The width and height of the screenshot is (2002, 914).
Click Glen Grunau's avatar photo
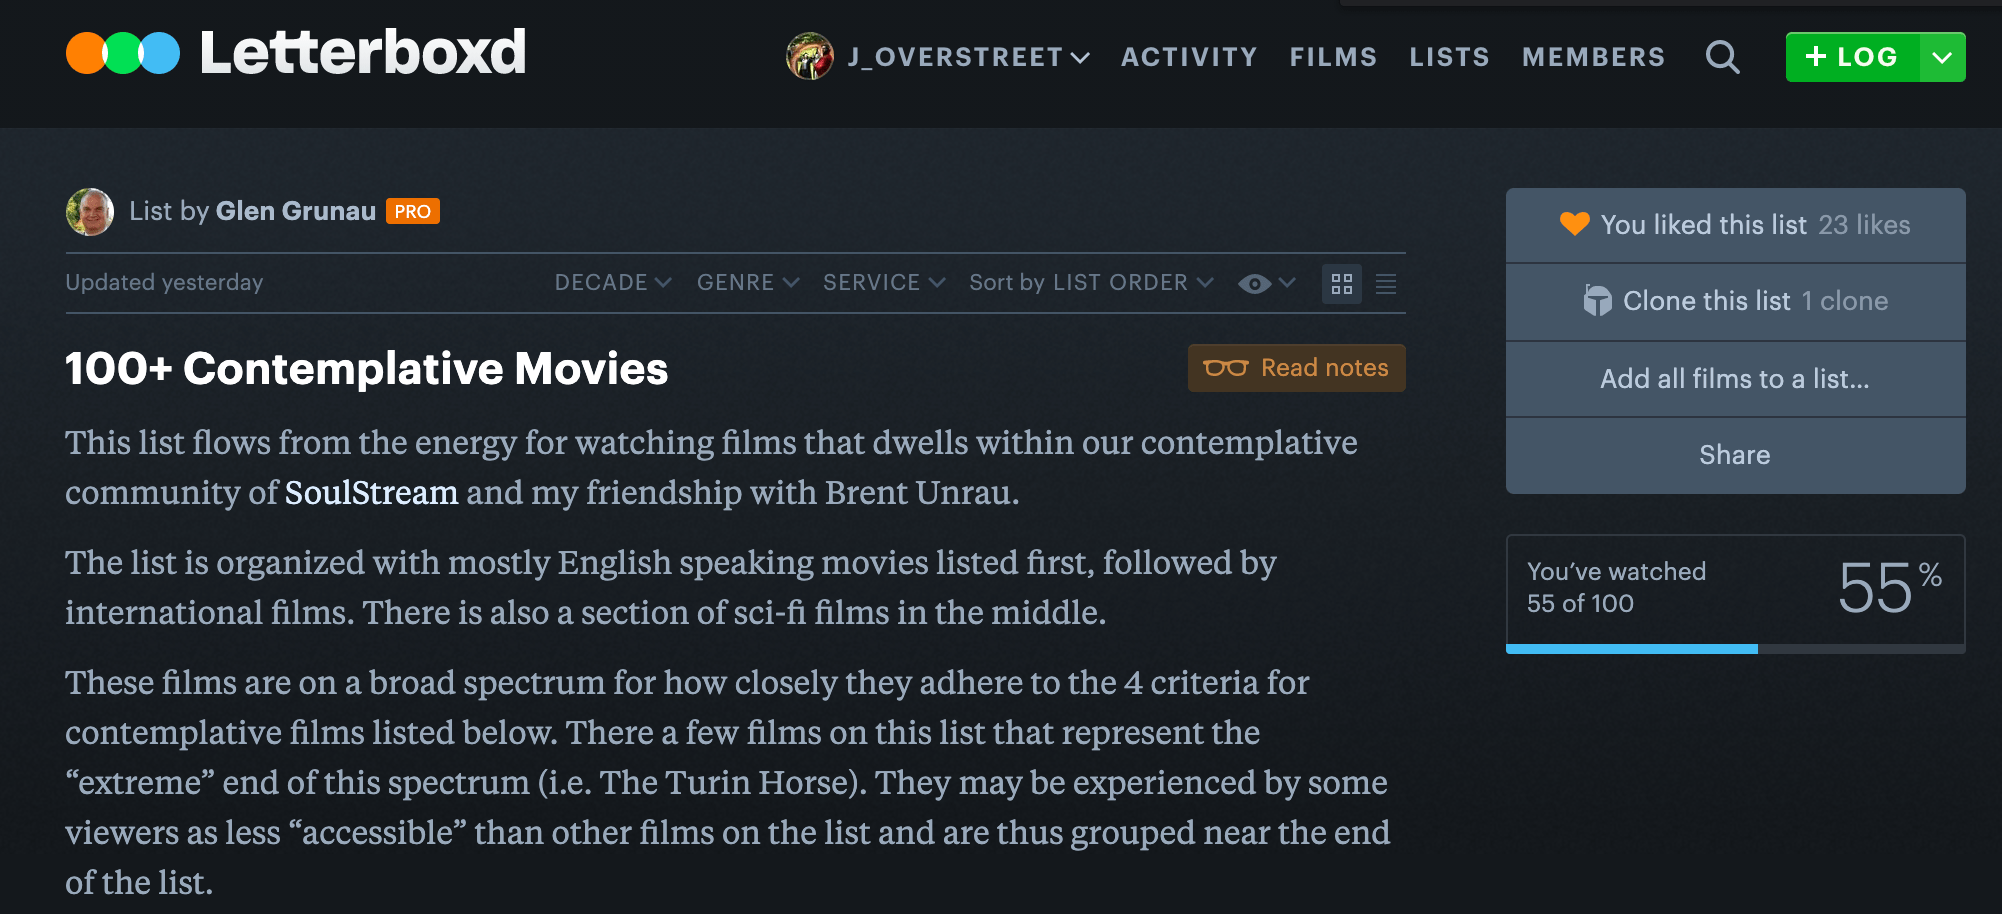click(90, 212)
